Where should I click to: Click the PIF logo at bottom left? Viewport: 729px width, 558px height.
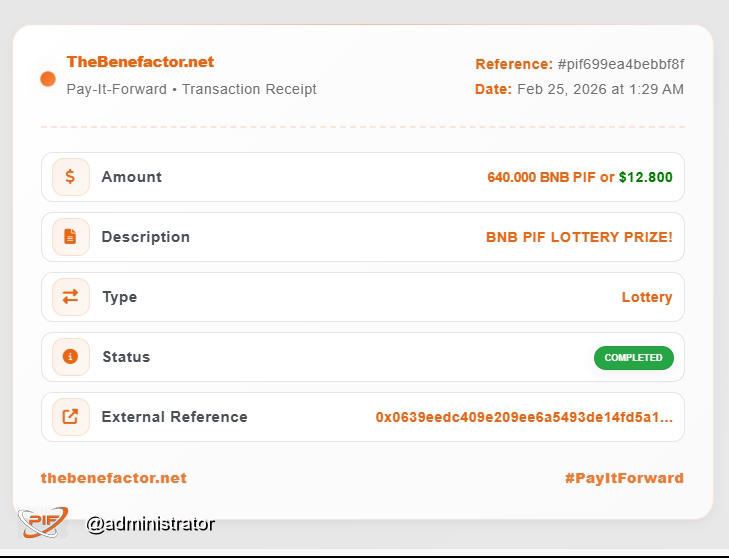click(x=43, y=522)
